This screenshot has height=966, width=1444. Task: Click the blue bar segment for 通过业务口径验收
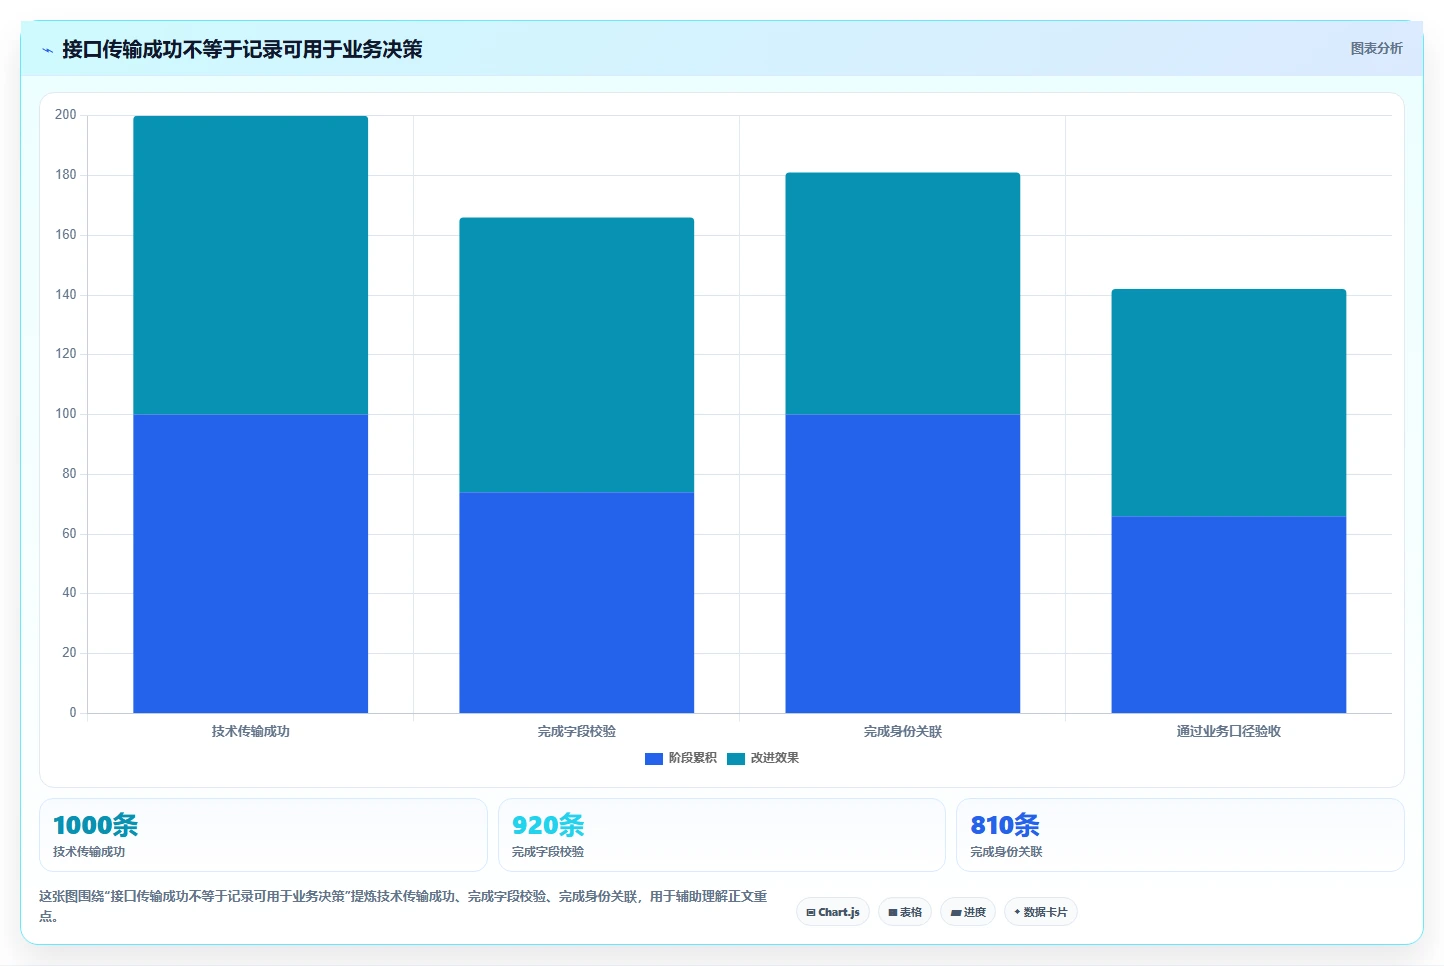[1228, 615]
